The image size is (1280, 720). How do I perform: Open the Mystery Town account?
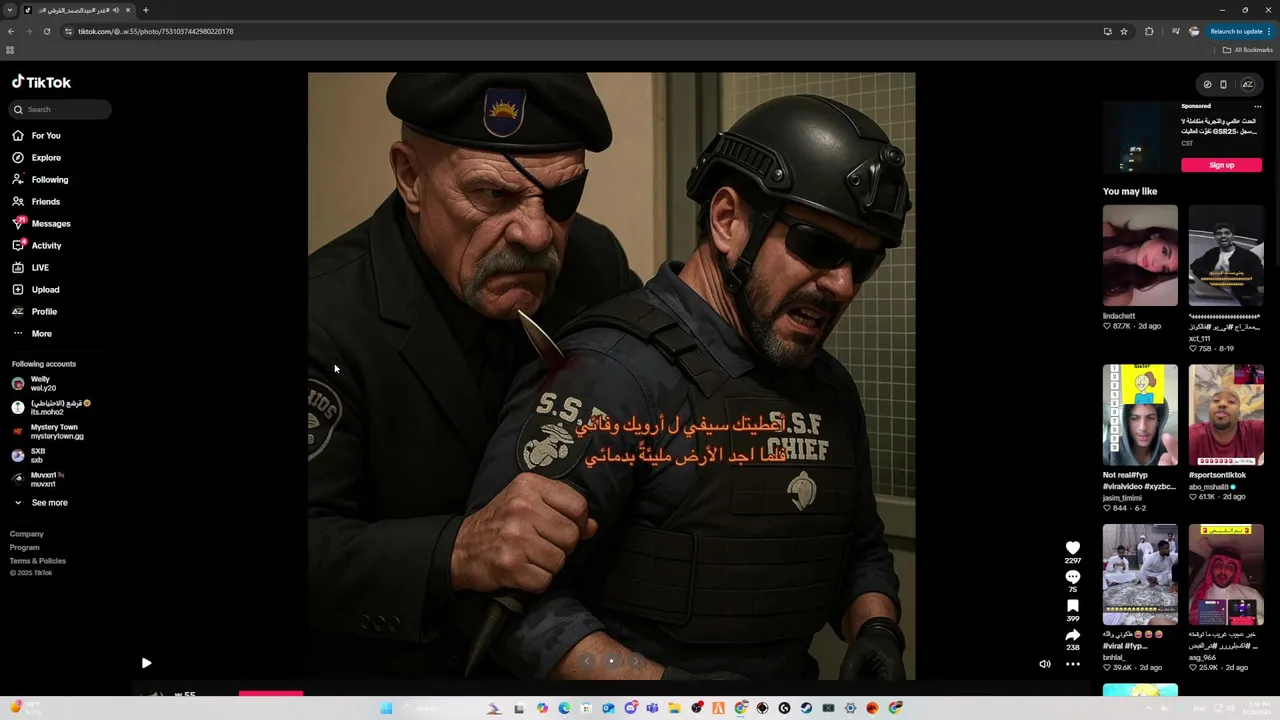click(x=48, y=432)
